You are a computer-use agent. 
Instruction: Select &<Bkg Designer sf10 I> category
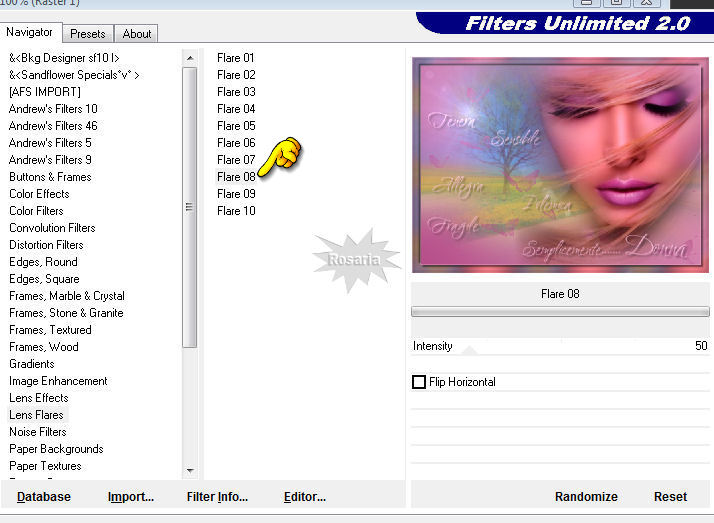tap(64, 58)
